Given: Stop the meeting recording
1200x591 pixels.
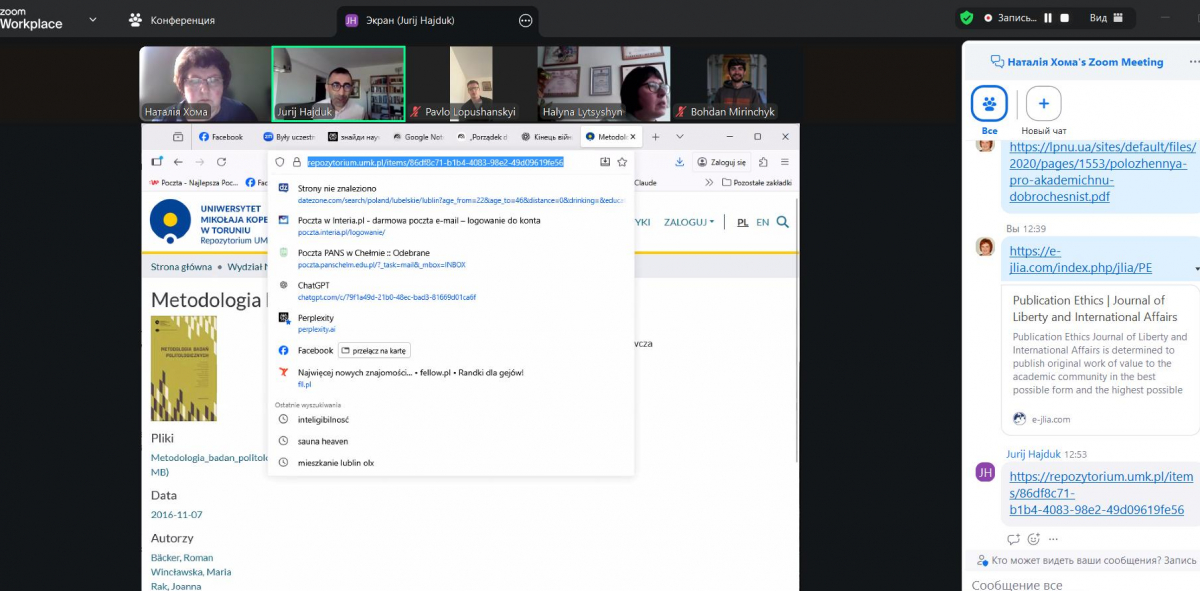Looking at the screenshot, I should [1064, 18].
